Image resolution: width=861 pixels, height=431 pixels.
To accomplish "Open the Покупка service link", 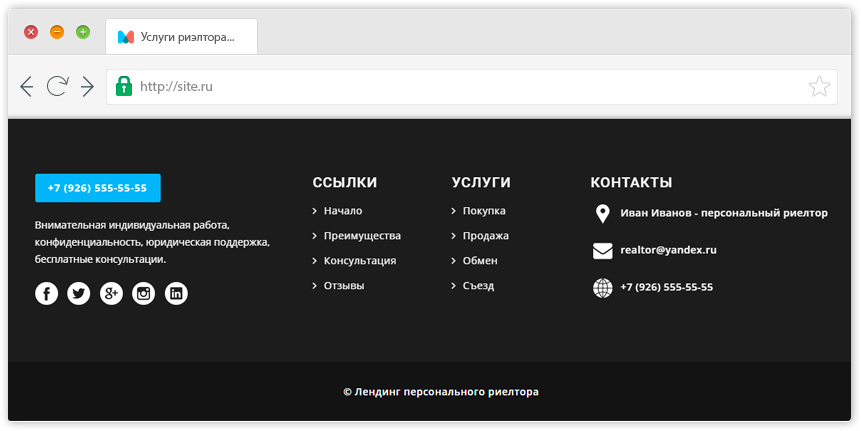I will (484, 211).
